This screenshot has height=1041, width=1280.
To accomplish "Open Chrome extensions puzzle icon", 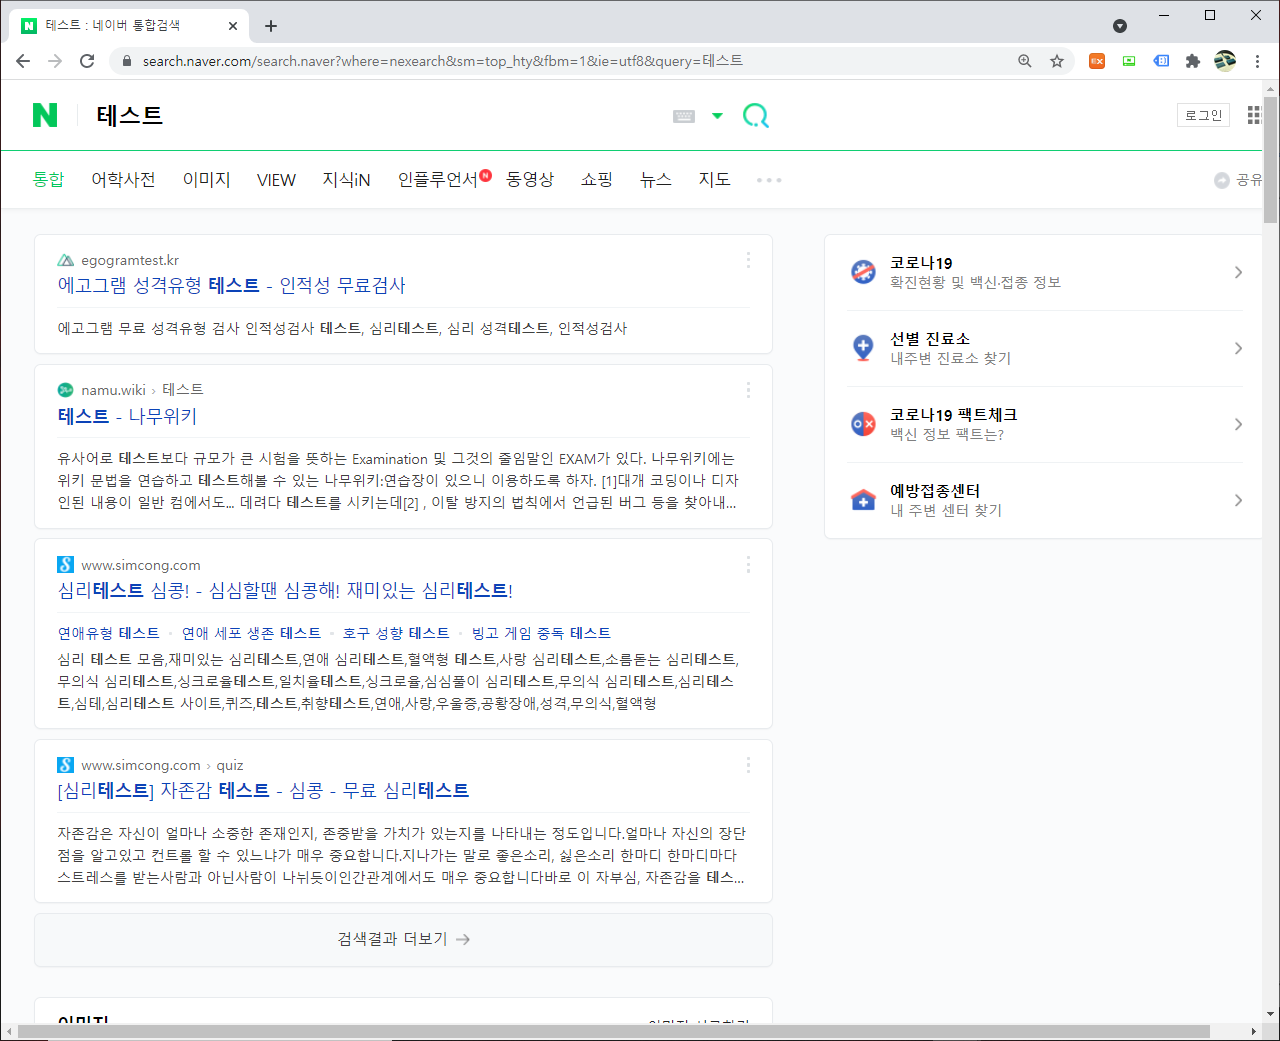I will 1193,61.
